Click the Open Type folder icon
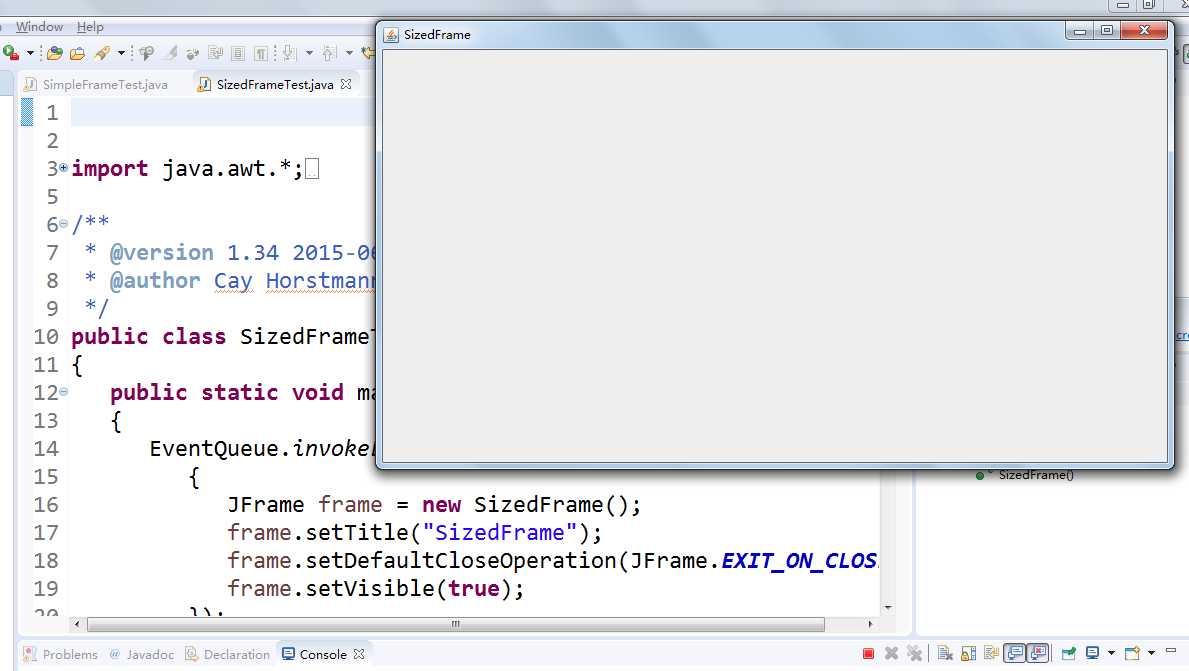Image resolution: width=1189 pixels, height=671 pixels. [77, 53]
